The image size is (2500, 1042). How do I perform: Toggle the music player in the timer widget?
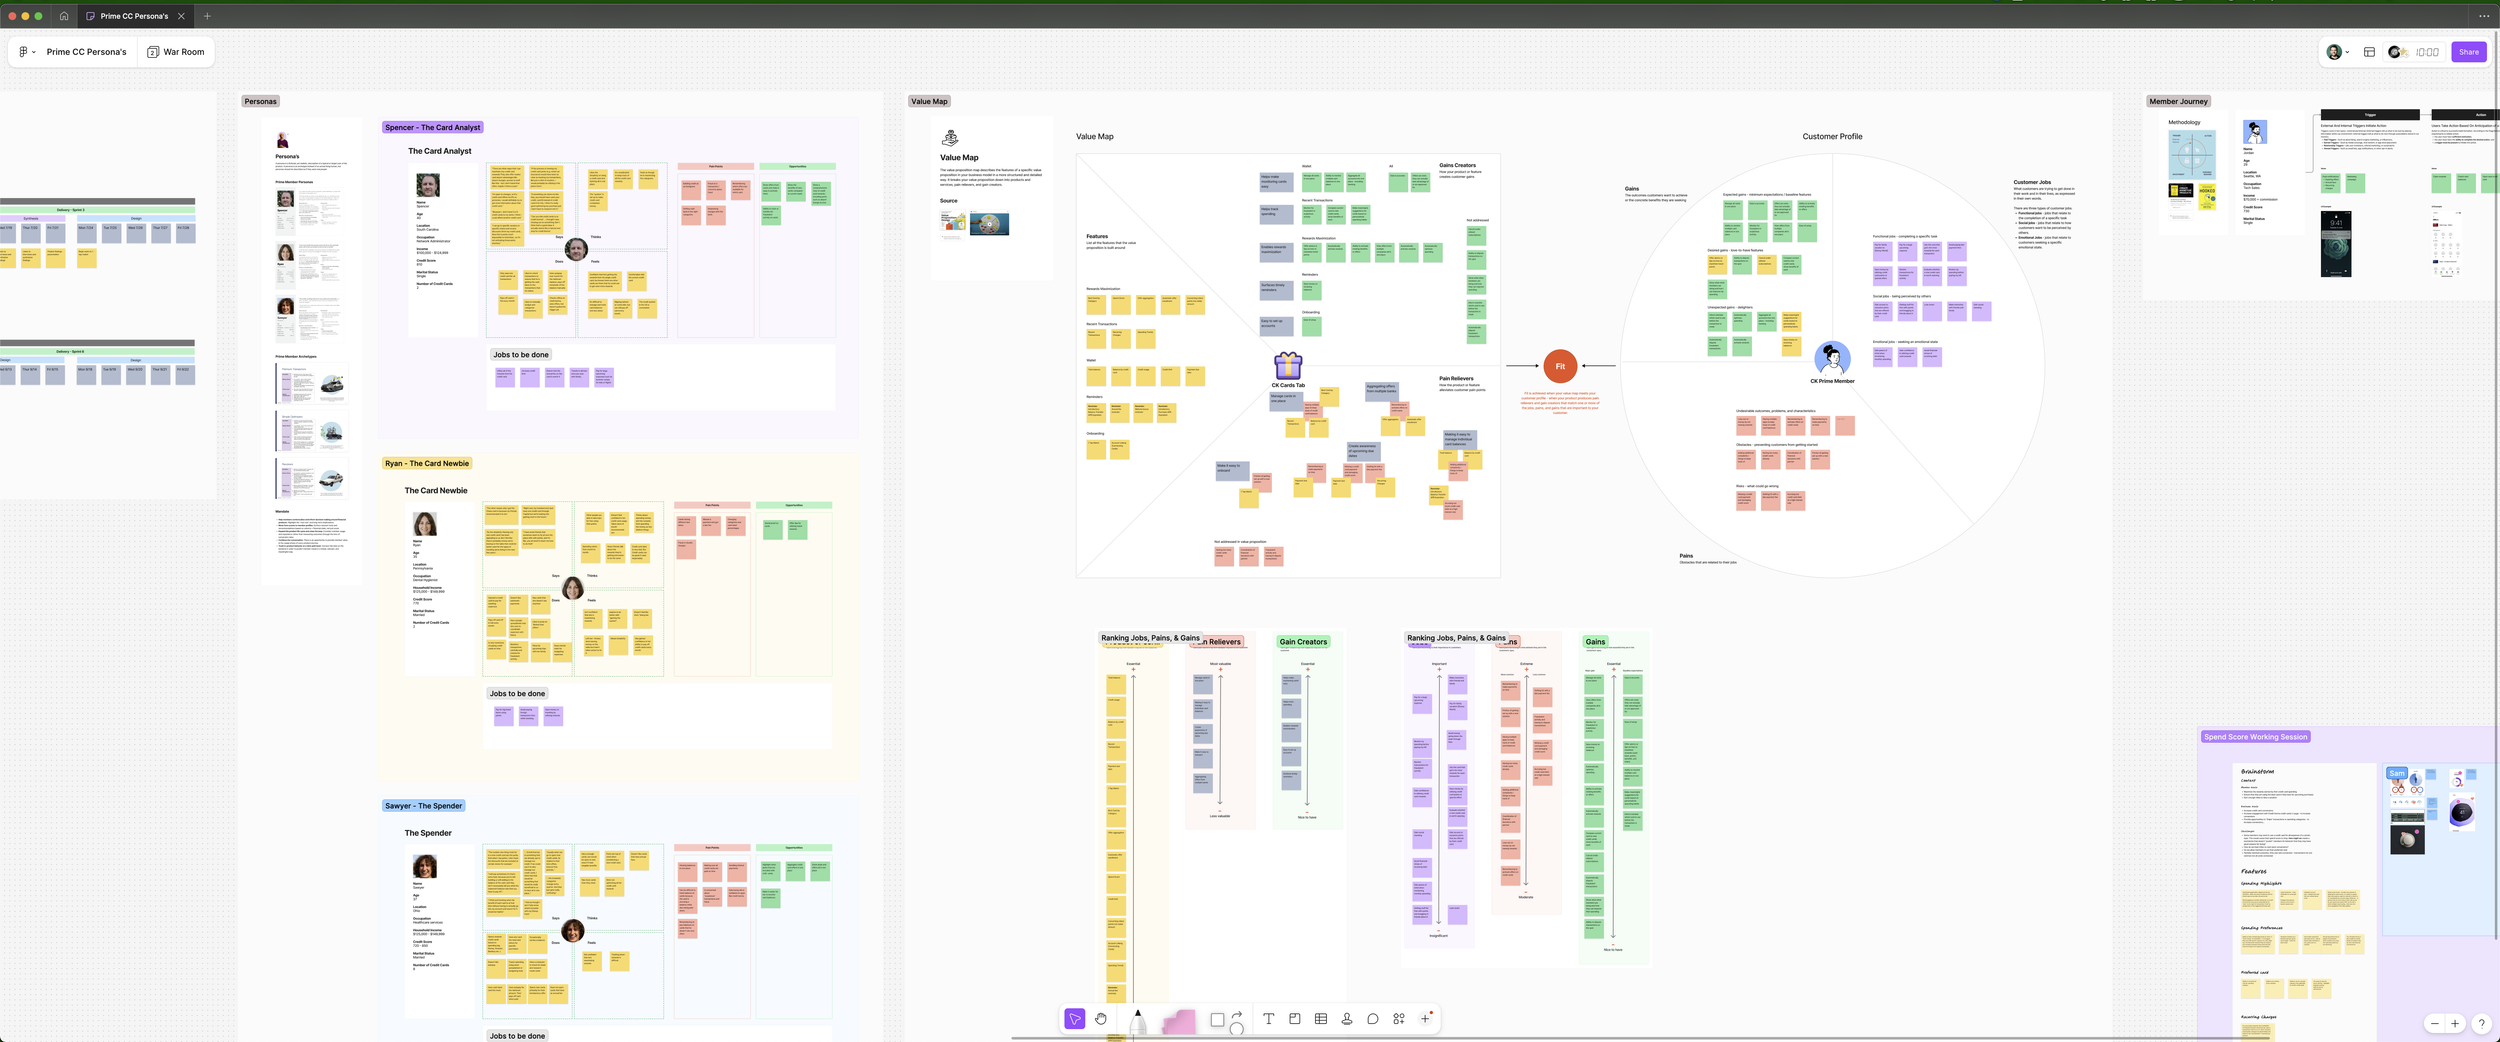[x=2397, y=51]
